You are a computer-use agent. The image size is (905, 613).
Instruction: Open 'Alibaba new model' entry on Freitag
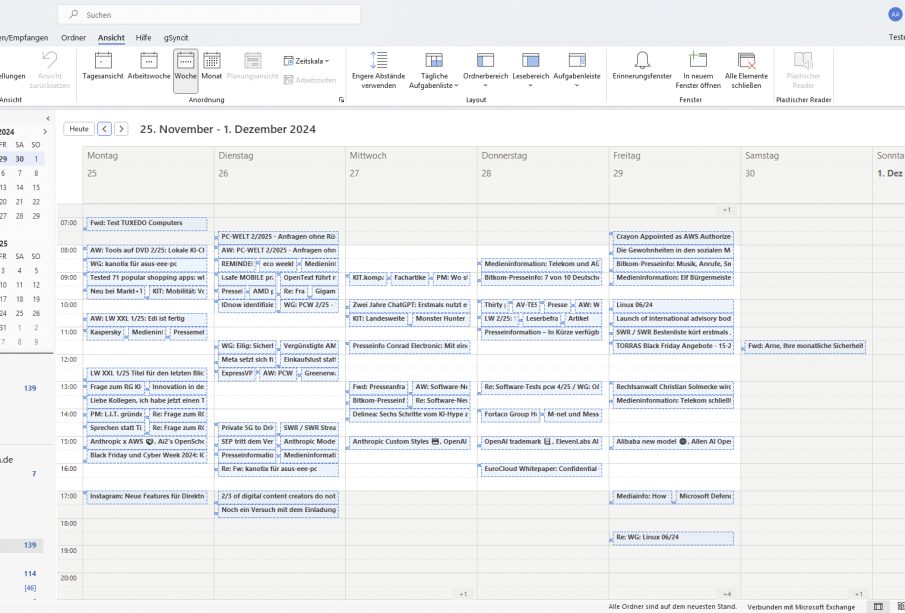[x=673, y=442]
